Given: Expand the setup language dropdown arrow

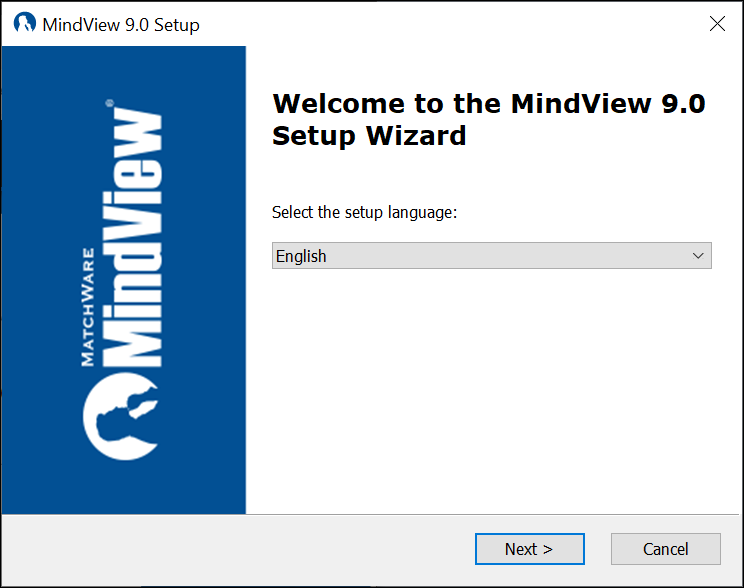Looking at the screenshot, I should point(698,256).
